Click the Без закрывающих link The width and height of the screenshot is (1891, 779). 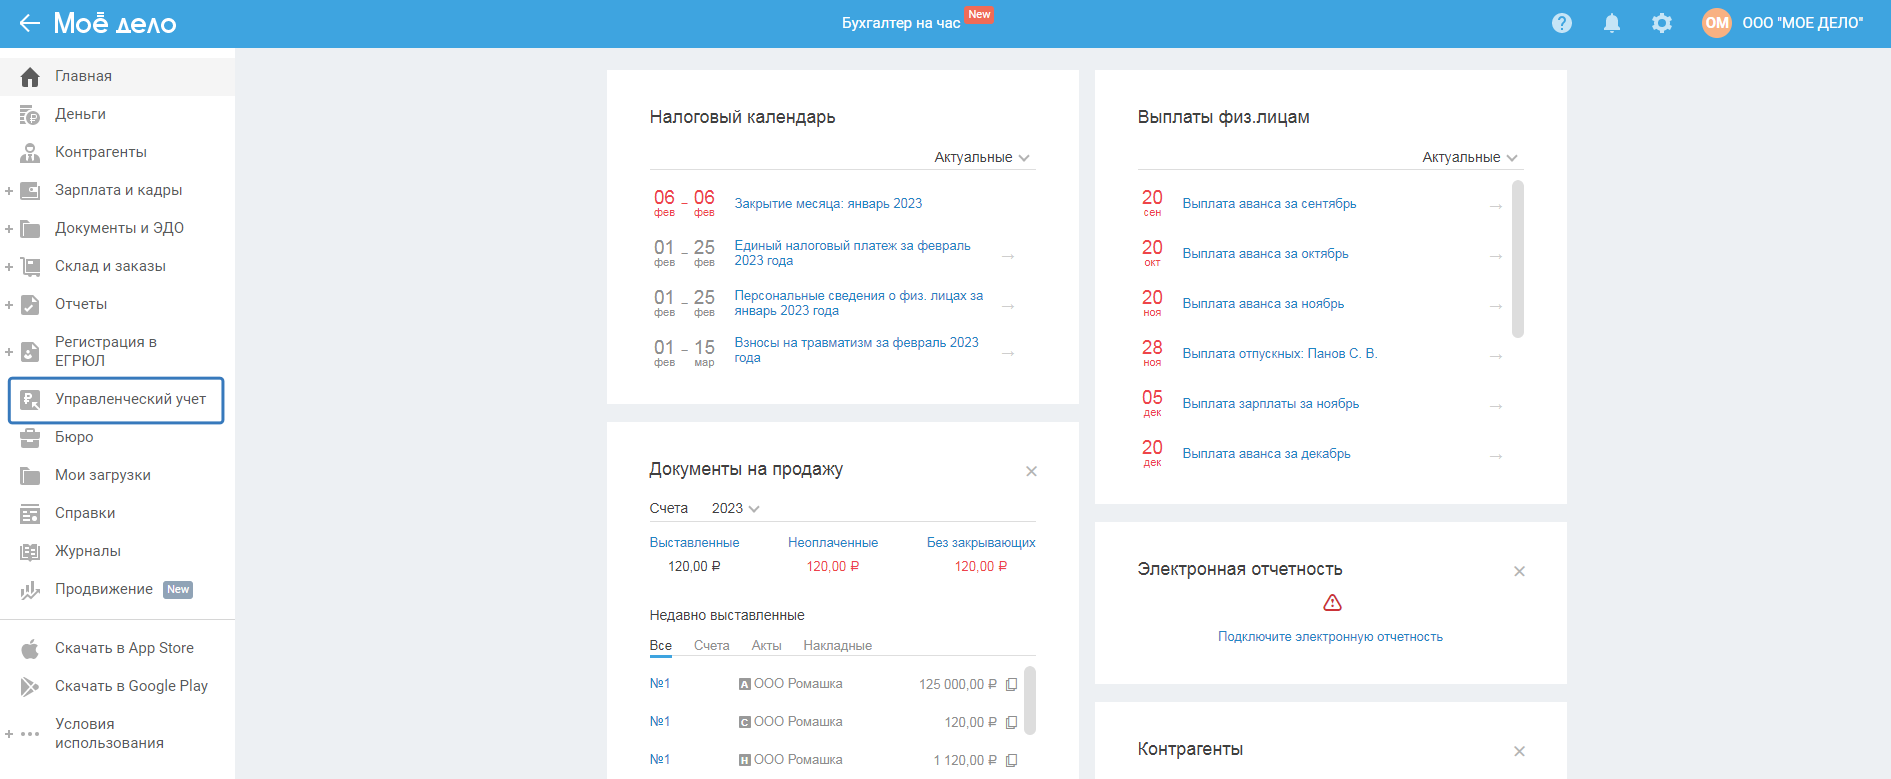[981, 543]
